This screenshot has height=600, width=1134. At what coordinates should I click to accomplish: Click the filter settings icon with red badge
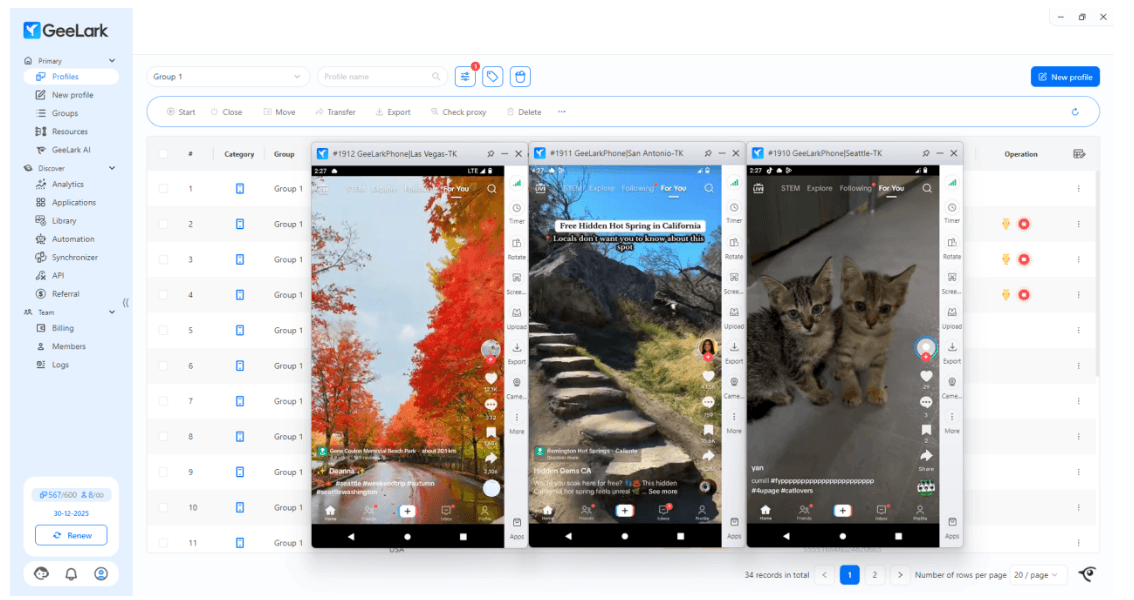(465, 77)
